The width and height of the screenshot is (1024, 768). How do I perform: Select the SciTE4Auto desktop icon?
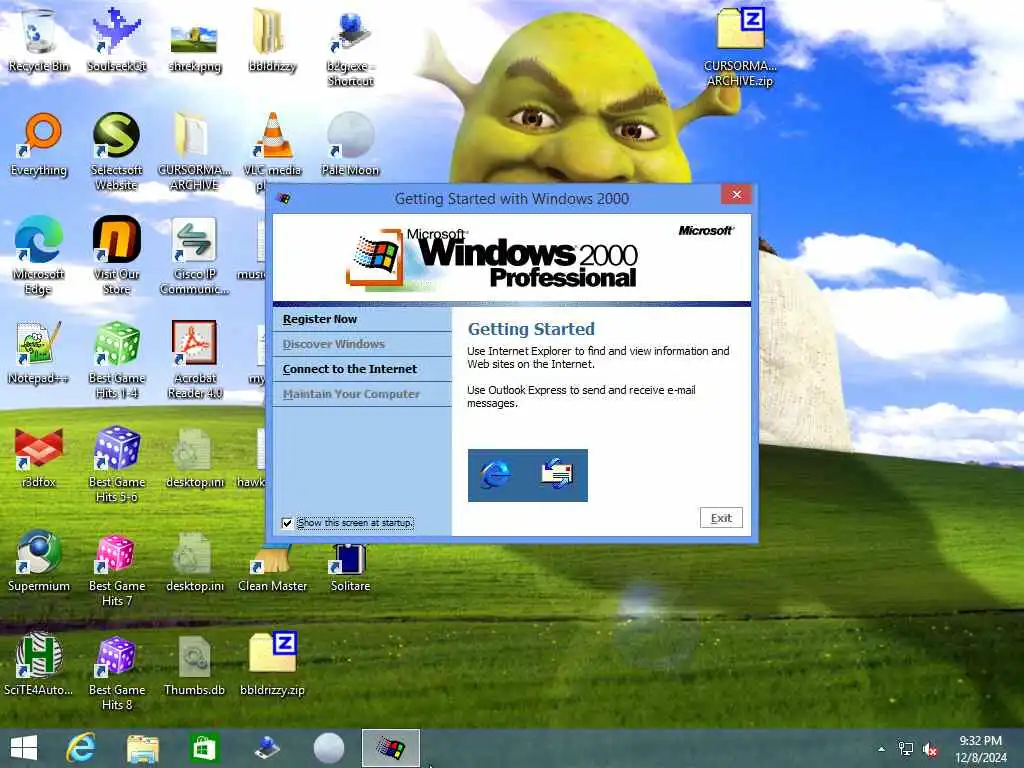[39, 665]
